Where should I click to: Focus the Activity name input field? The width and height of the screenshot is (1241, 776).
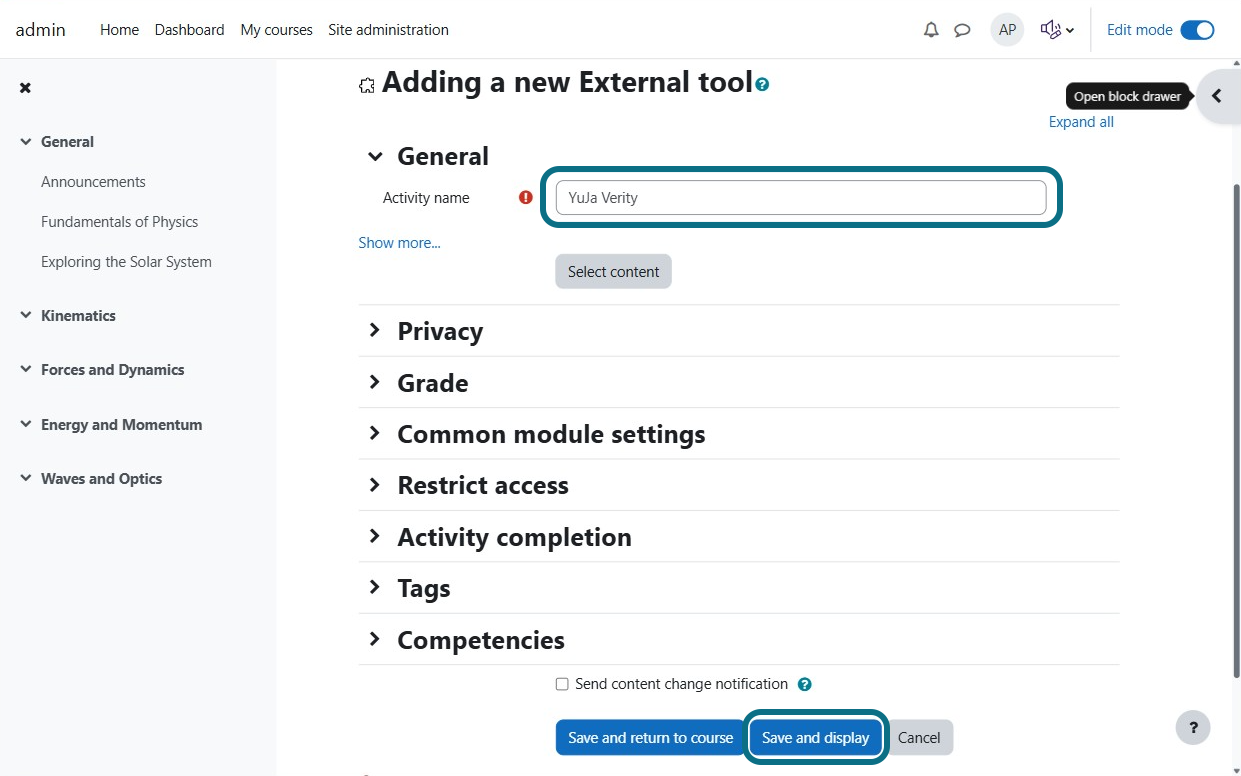[x=801, y=197]
